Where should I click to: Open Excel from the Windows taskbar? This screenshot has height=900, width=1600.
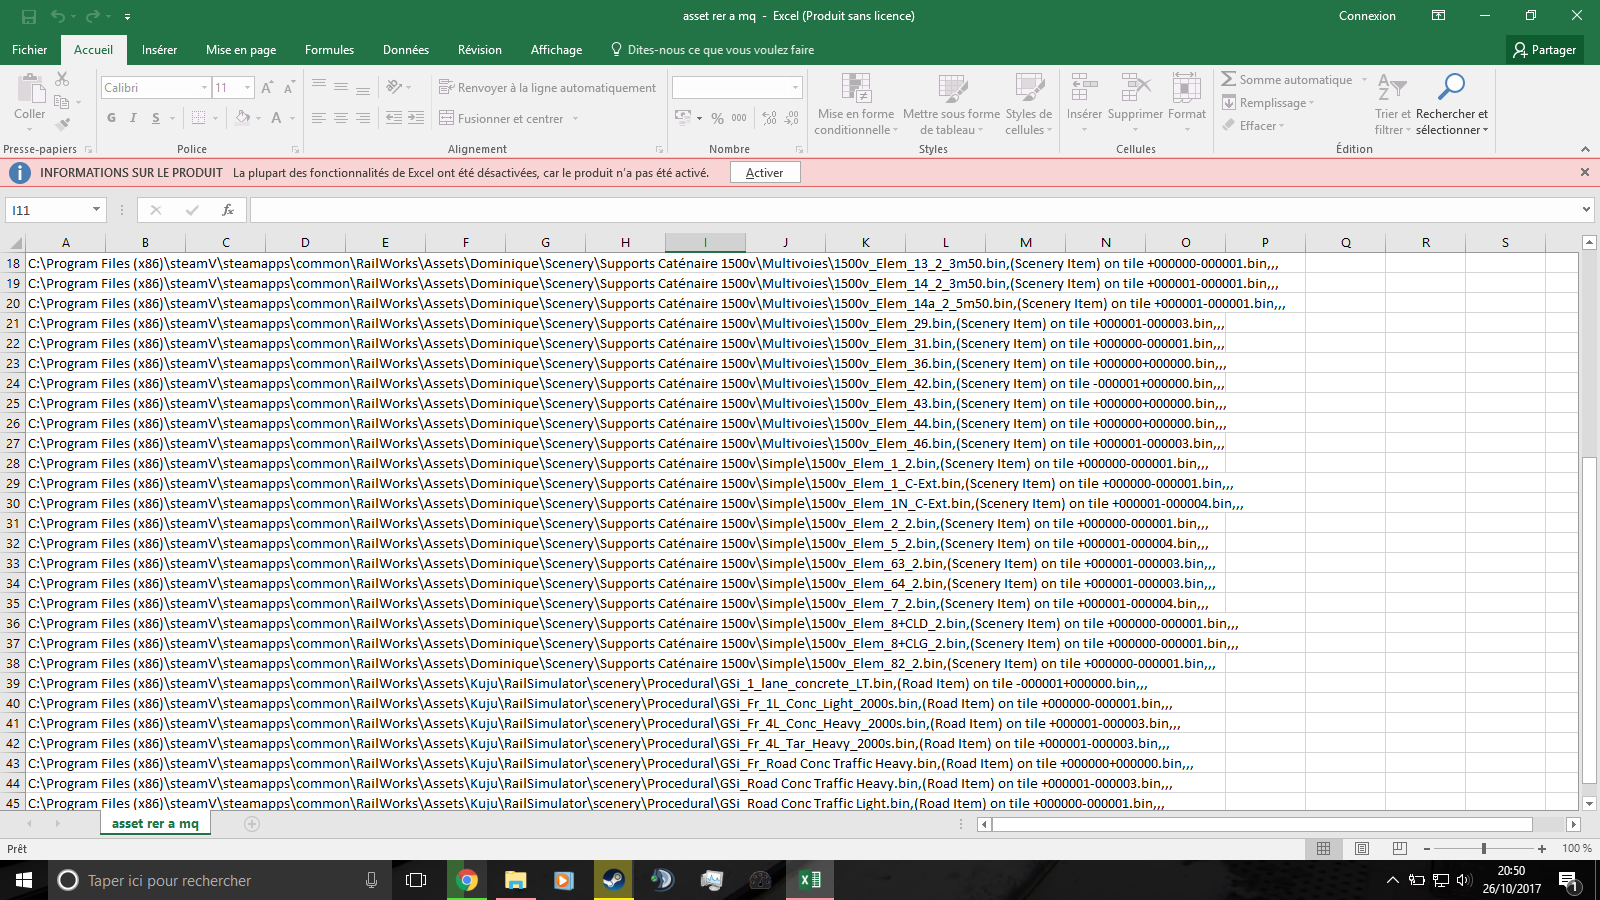(809, 880)
